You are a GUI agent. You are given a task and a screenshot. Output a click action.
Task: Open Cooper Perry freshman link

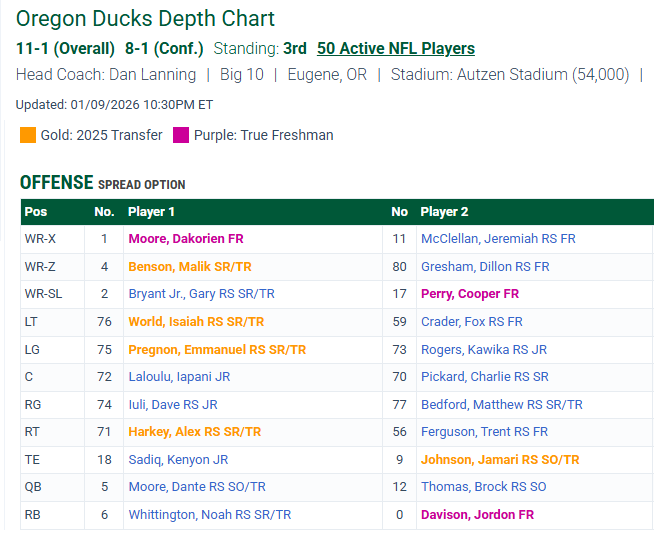point(469,294)
